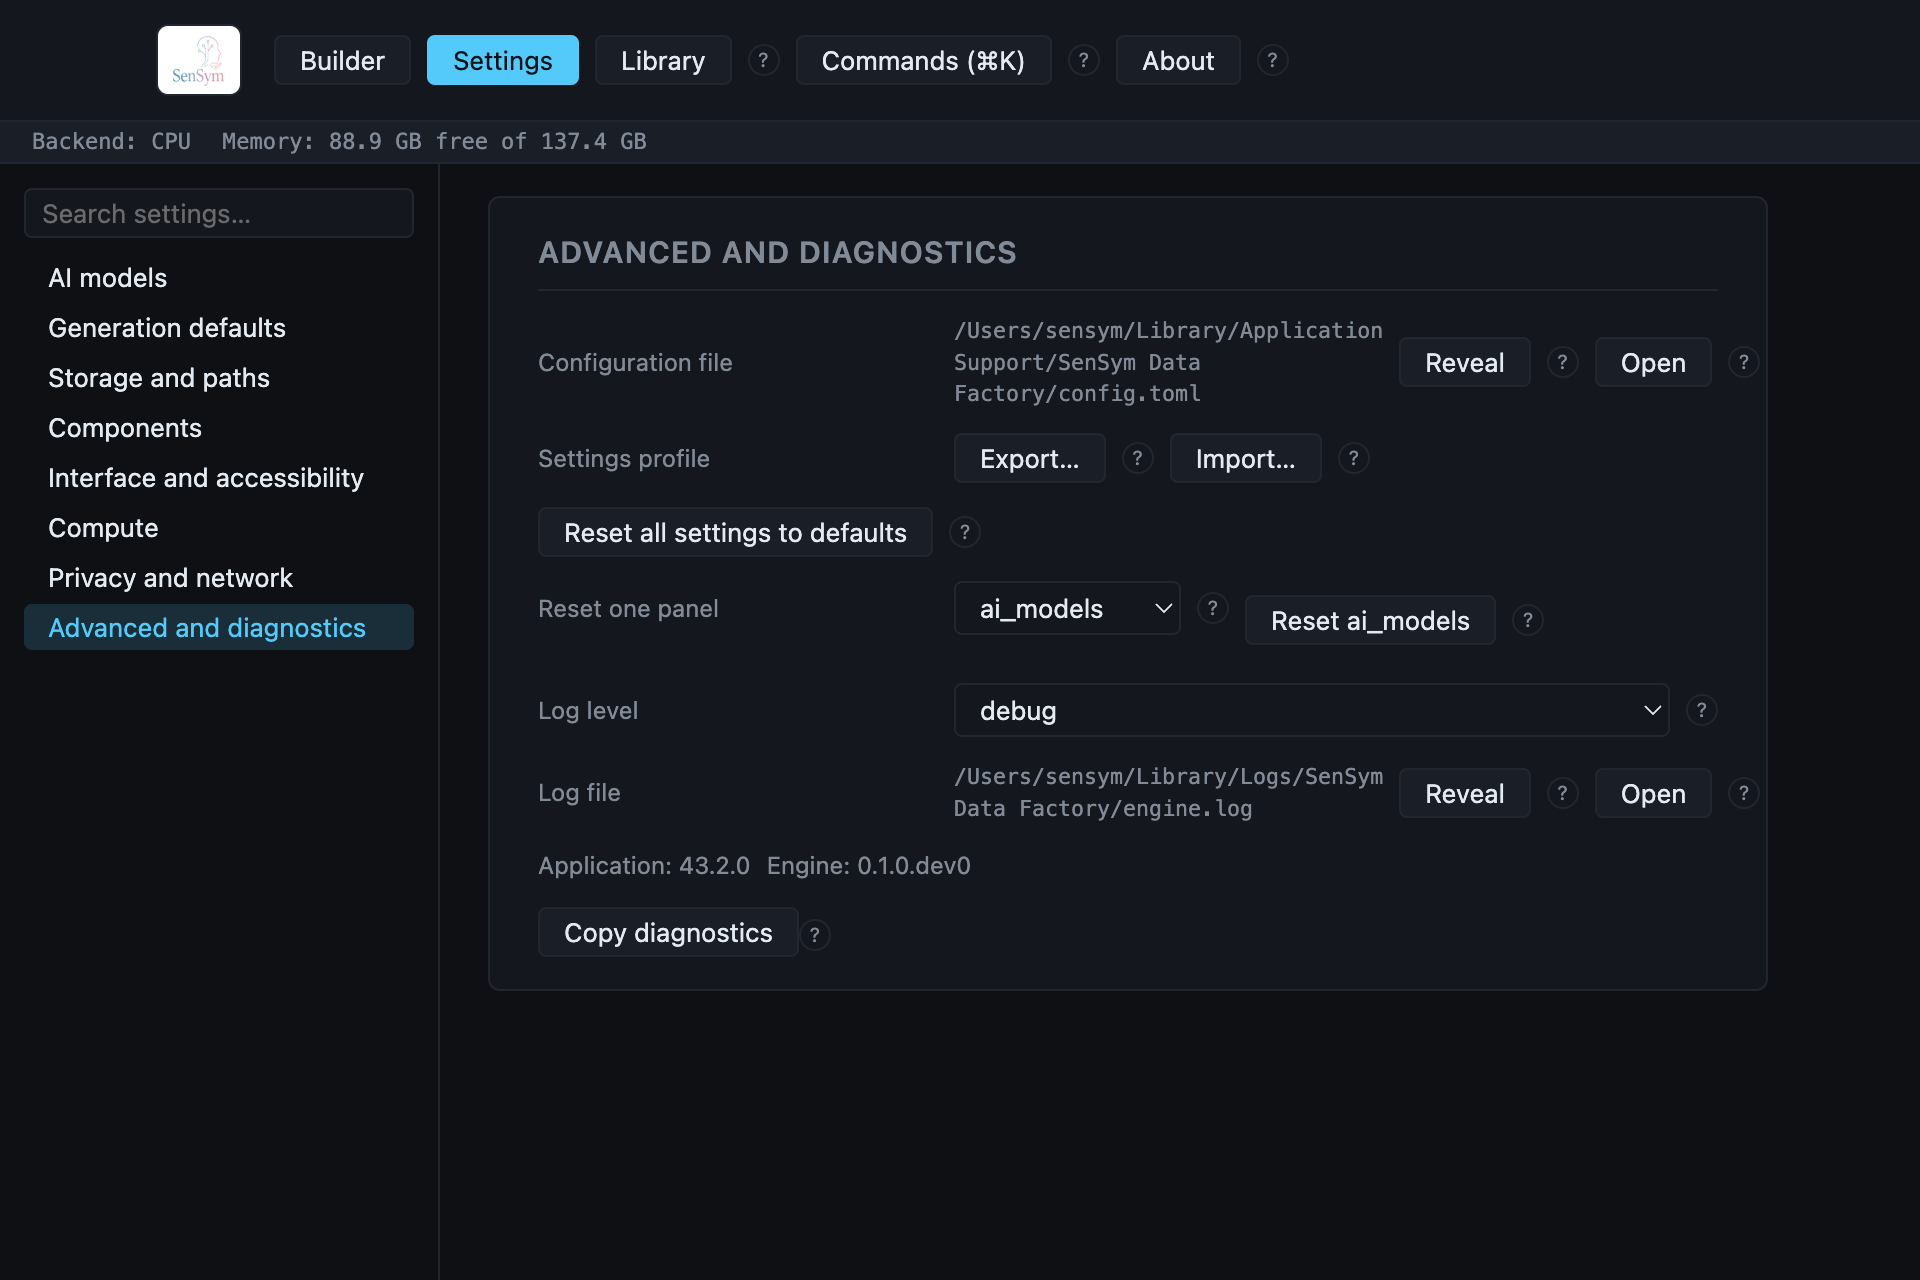This screenshot has width=1920, height=1280.
Task: Click the Memory 88.9 GB free status
Action: [434, 141]
